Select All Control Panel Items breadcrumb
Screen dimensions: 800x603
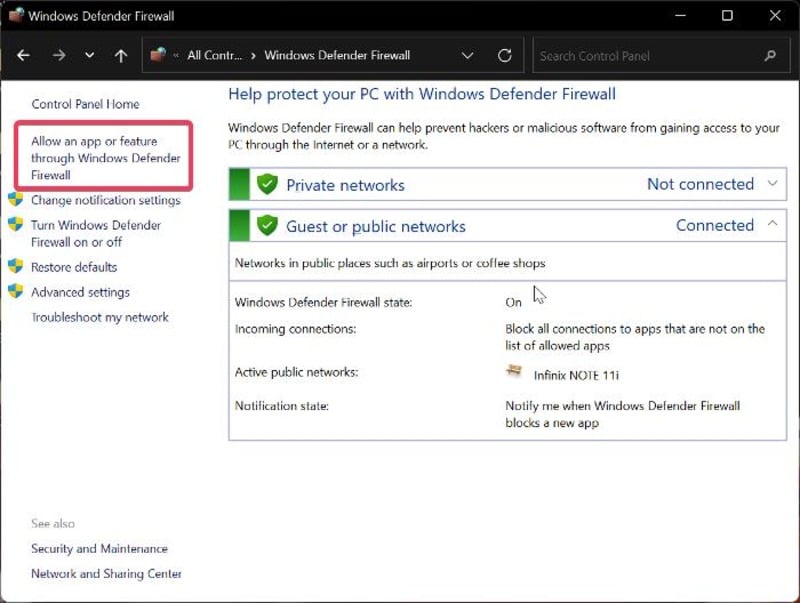[214, 55]
